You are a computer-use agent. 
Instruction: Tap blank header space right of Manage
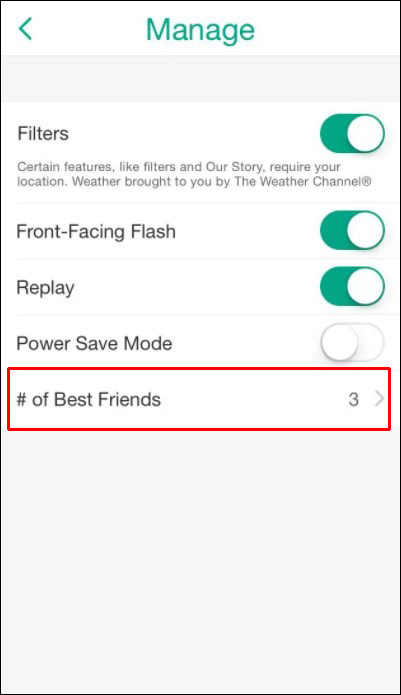(328, 29)
